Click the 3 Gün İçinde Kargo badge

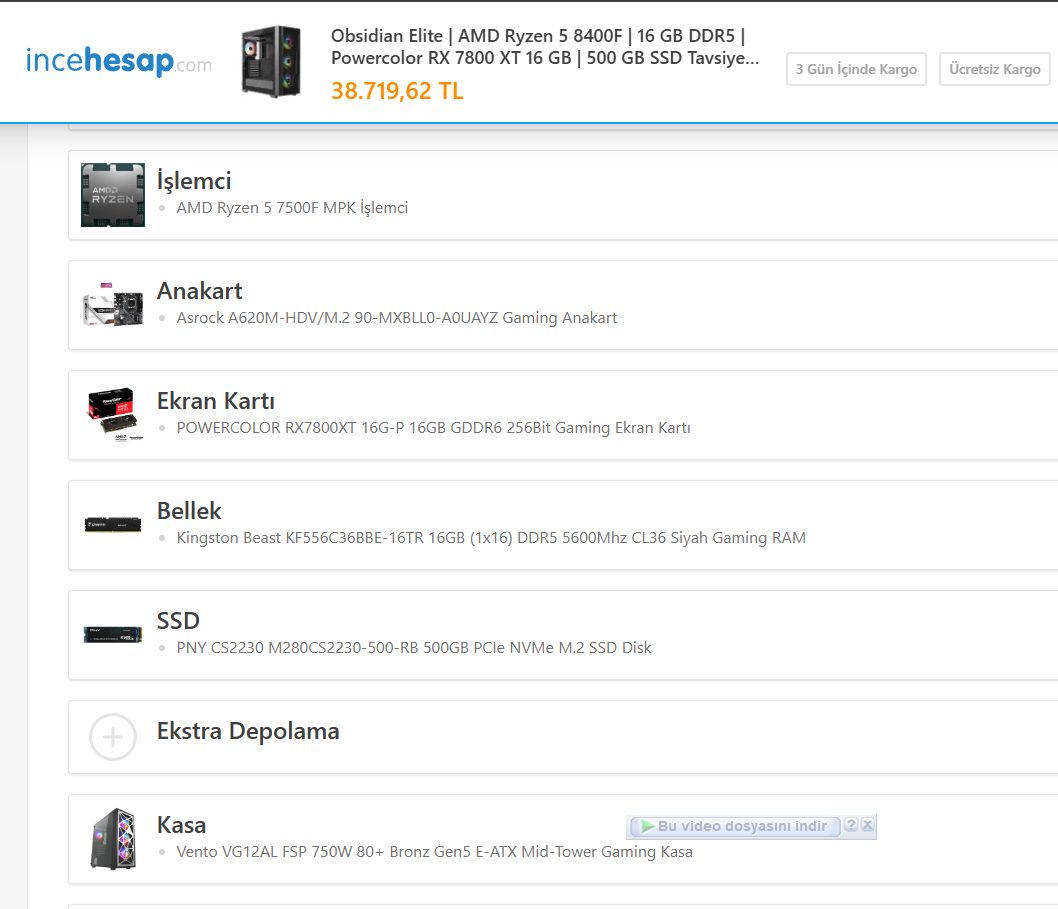[856, 69]
